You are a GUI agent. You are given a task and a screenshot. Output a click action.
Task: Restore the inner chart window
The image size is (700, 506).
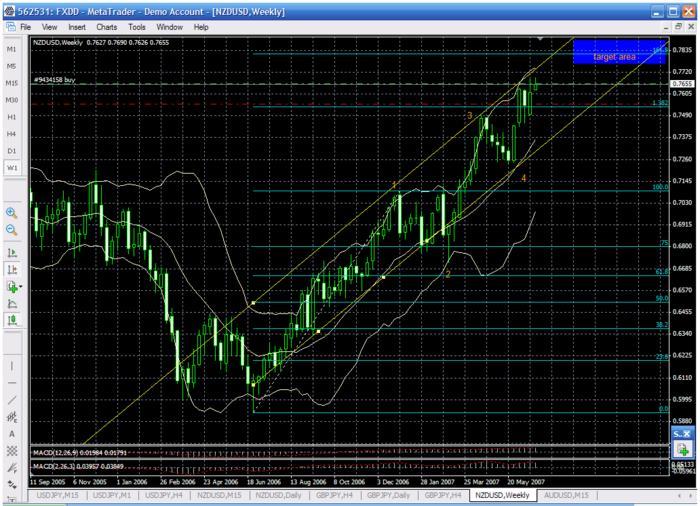678,27
